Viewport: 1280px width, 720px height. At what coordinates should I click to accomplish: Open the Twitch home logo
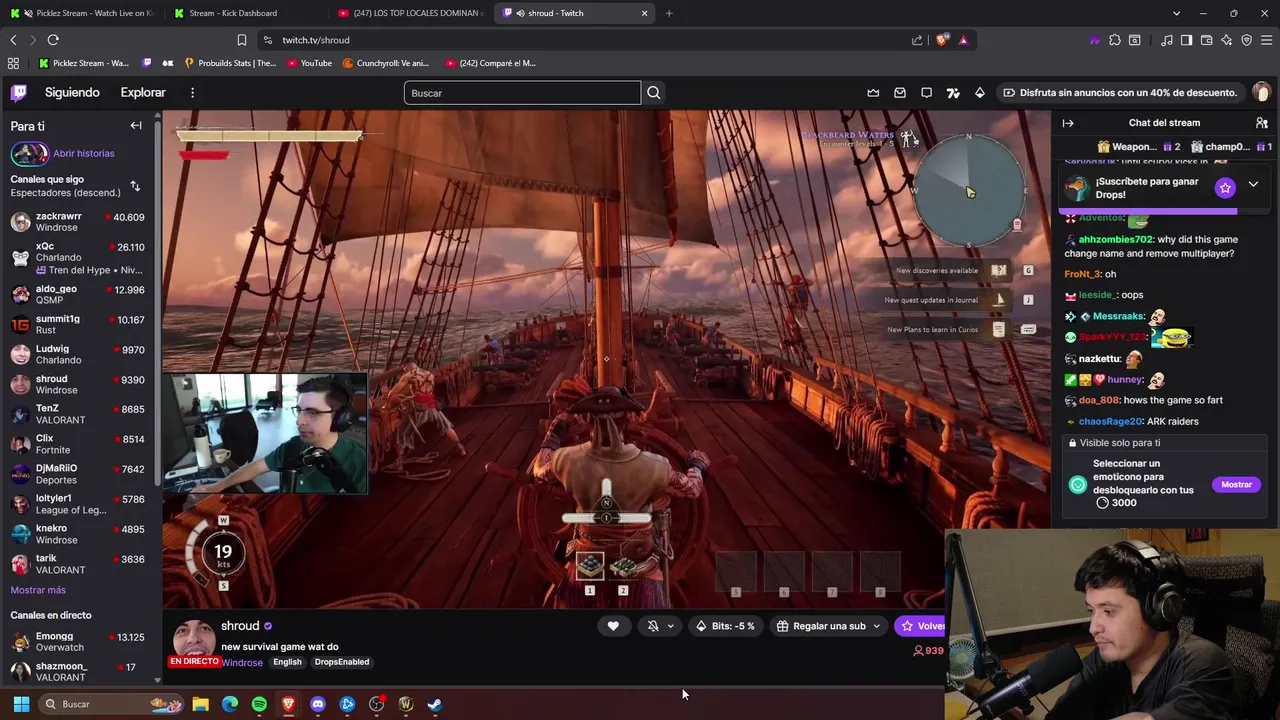tap(19, 93)
